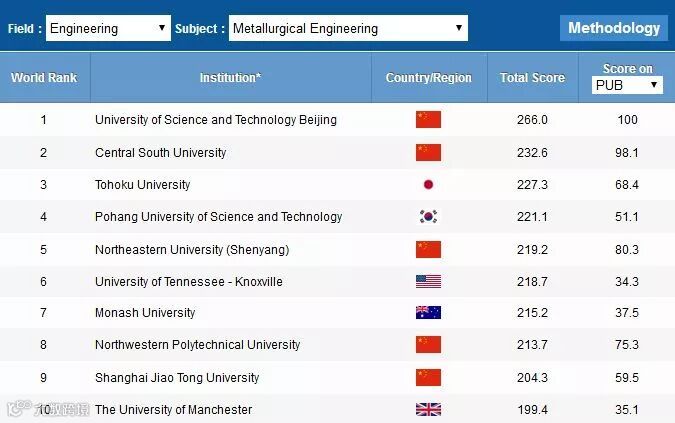The height and width of the screenshot is (423, 675).
Task: Select total score 199.4
Action: click(x=533, y=410)
